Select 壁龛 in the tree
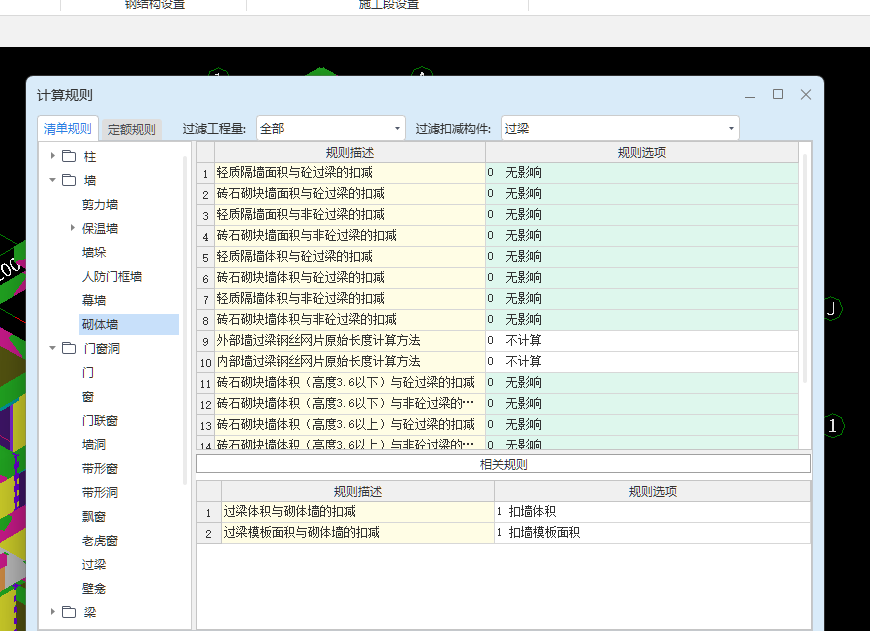 [94, 588]
